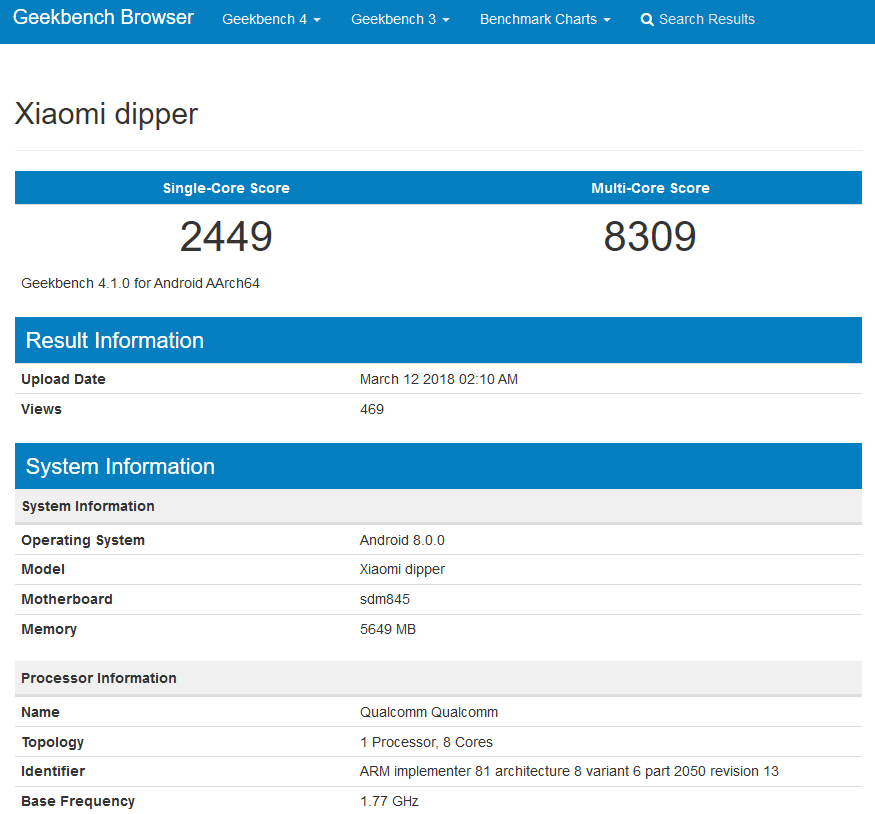The height and width of the screenshot is (814, 875).
Task: Click the Operating System row label
Action: pyautogui.click(x=83, y=541)
